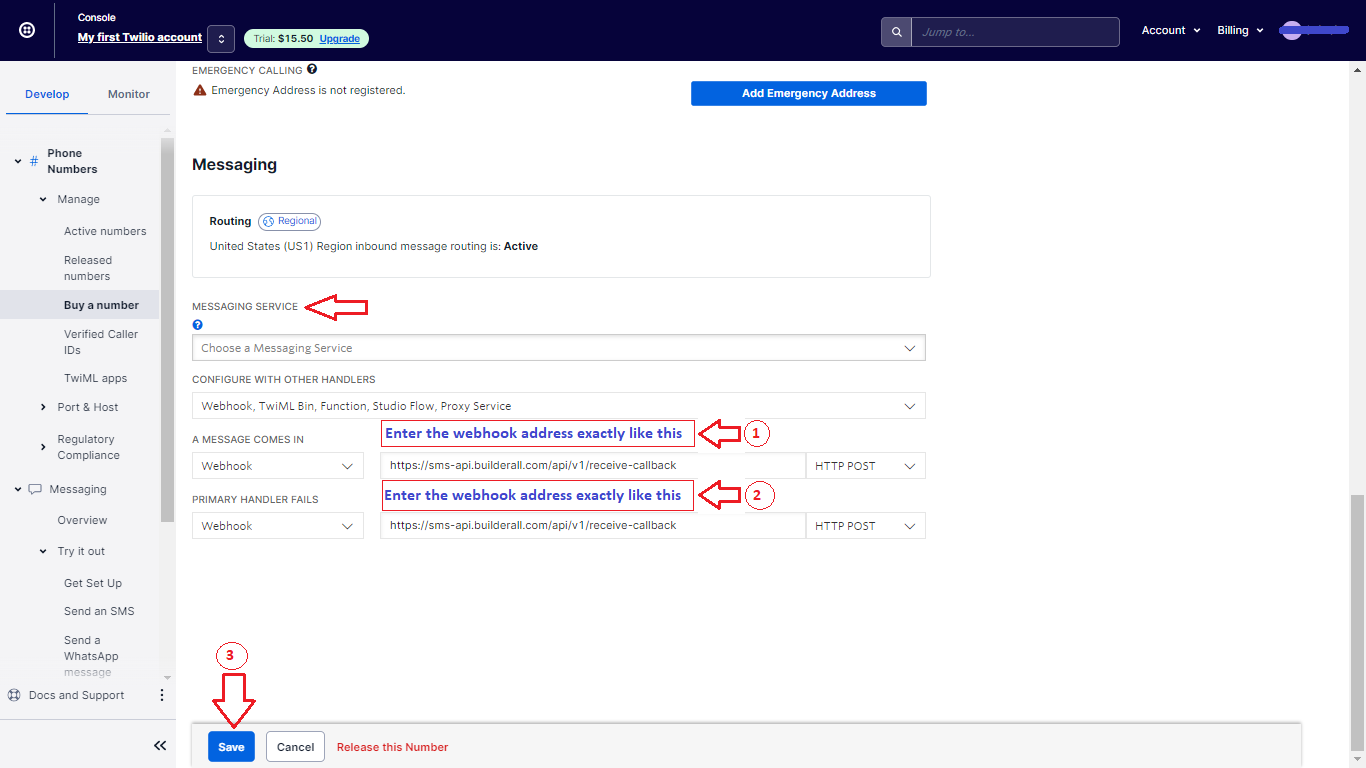The width and height of the screenshot is (1366, 768).
Task: Click the Messaging speech bubble icon
Action: (x=35, y=489)
